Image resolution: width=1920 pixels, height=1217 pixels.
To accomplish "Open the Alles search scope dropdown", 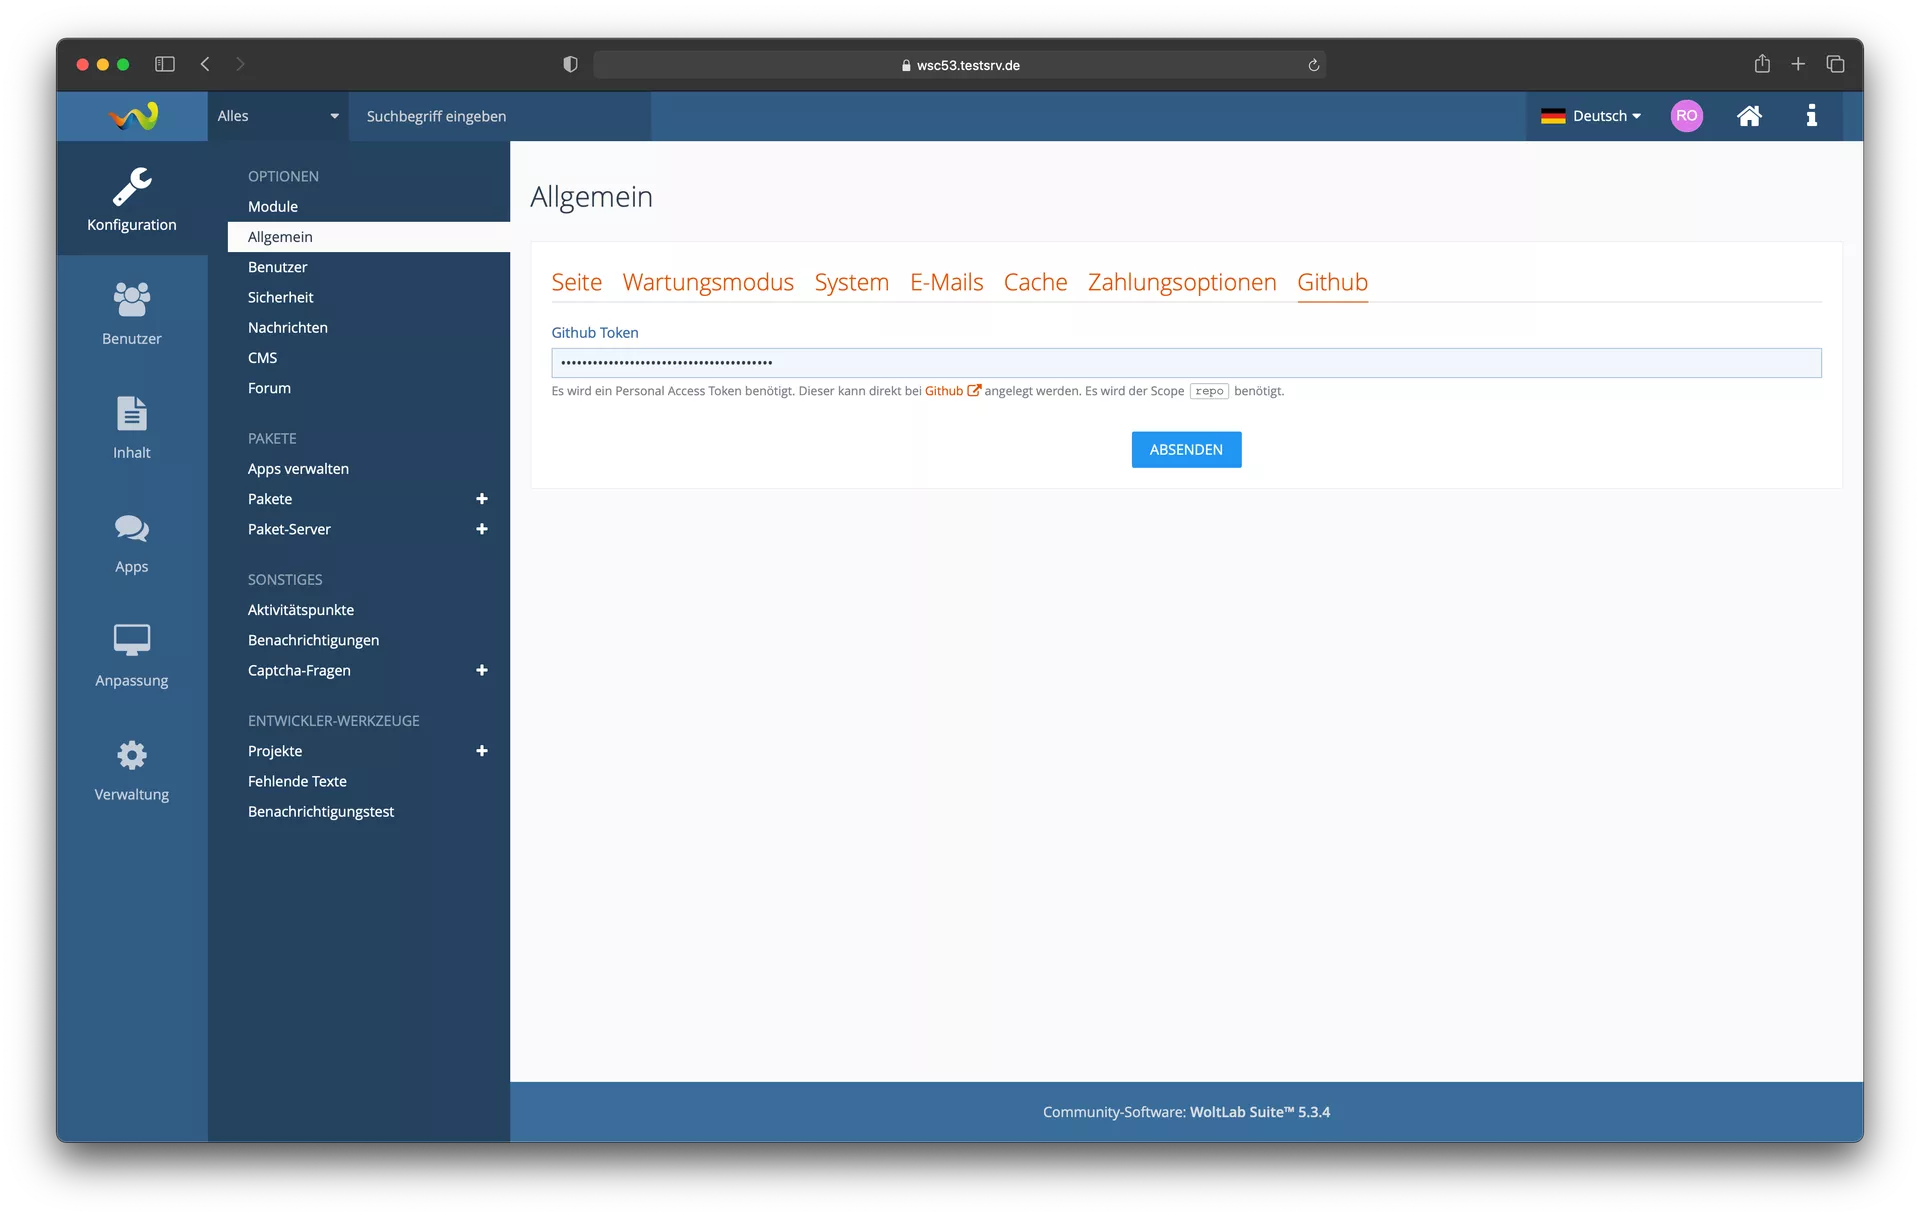I will tap(278, 116).
